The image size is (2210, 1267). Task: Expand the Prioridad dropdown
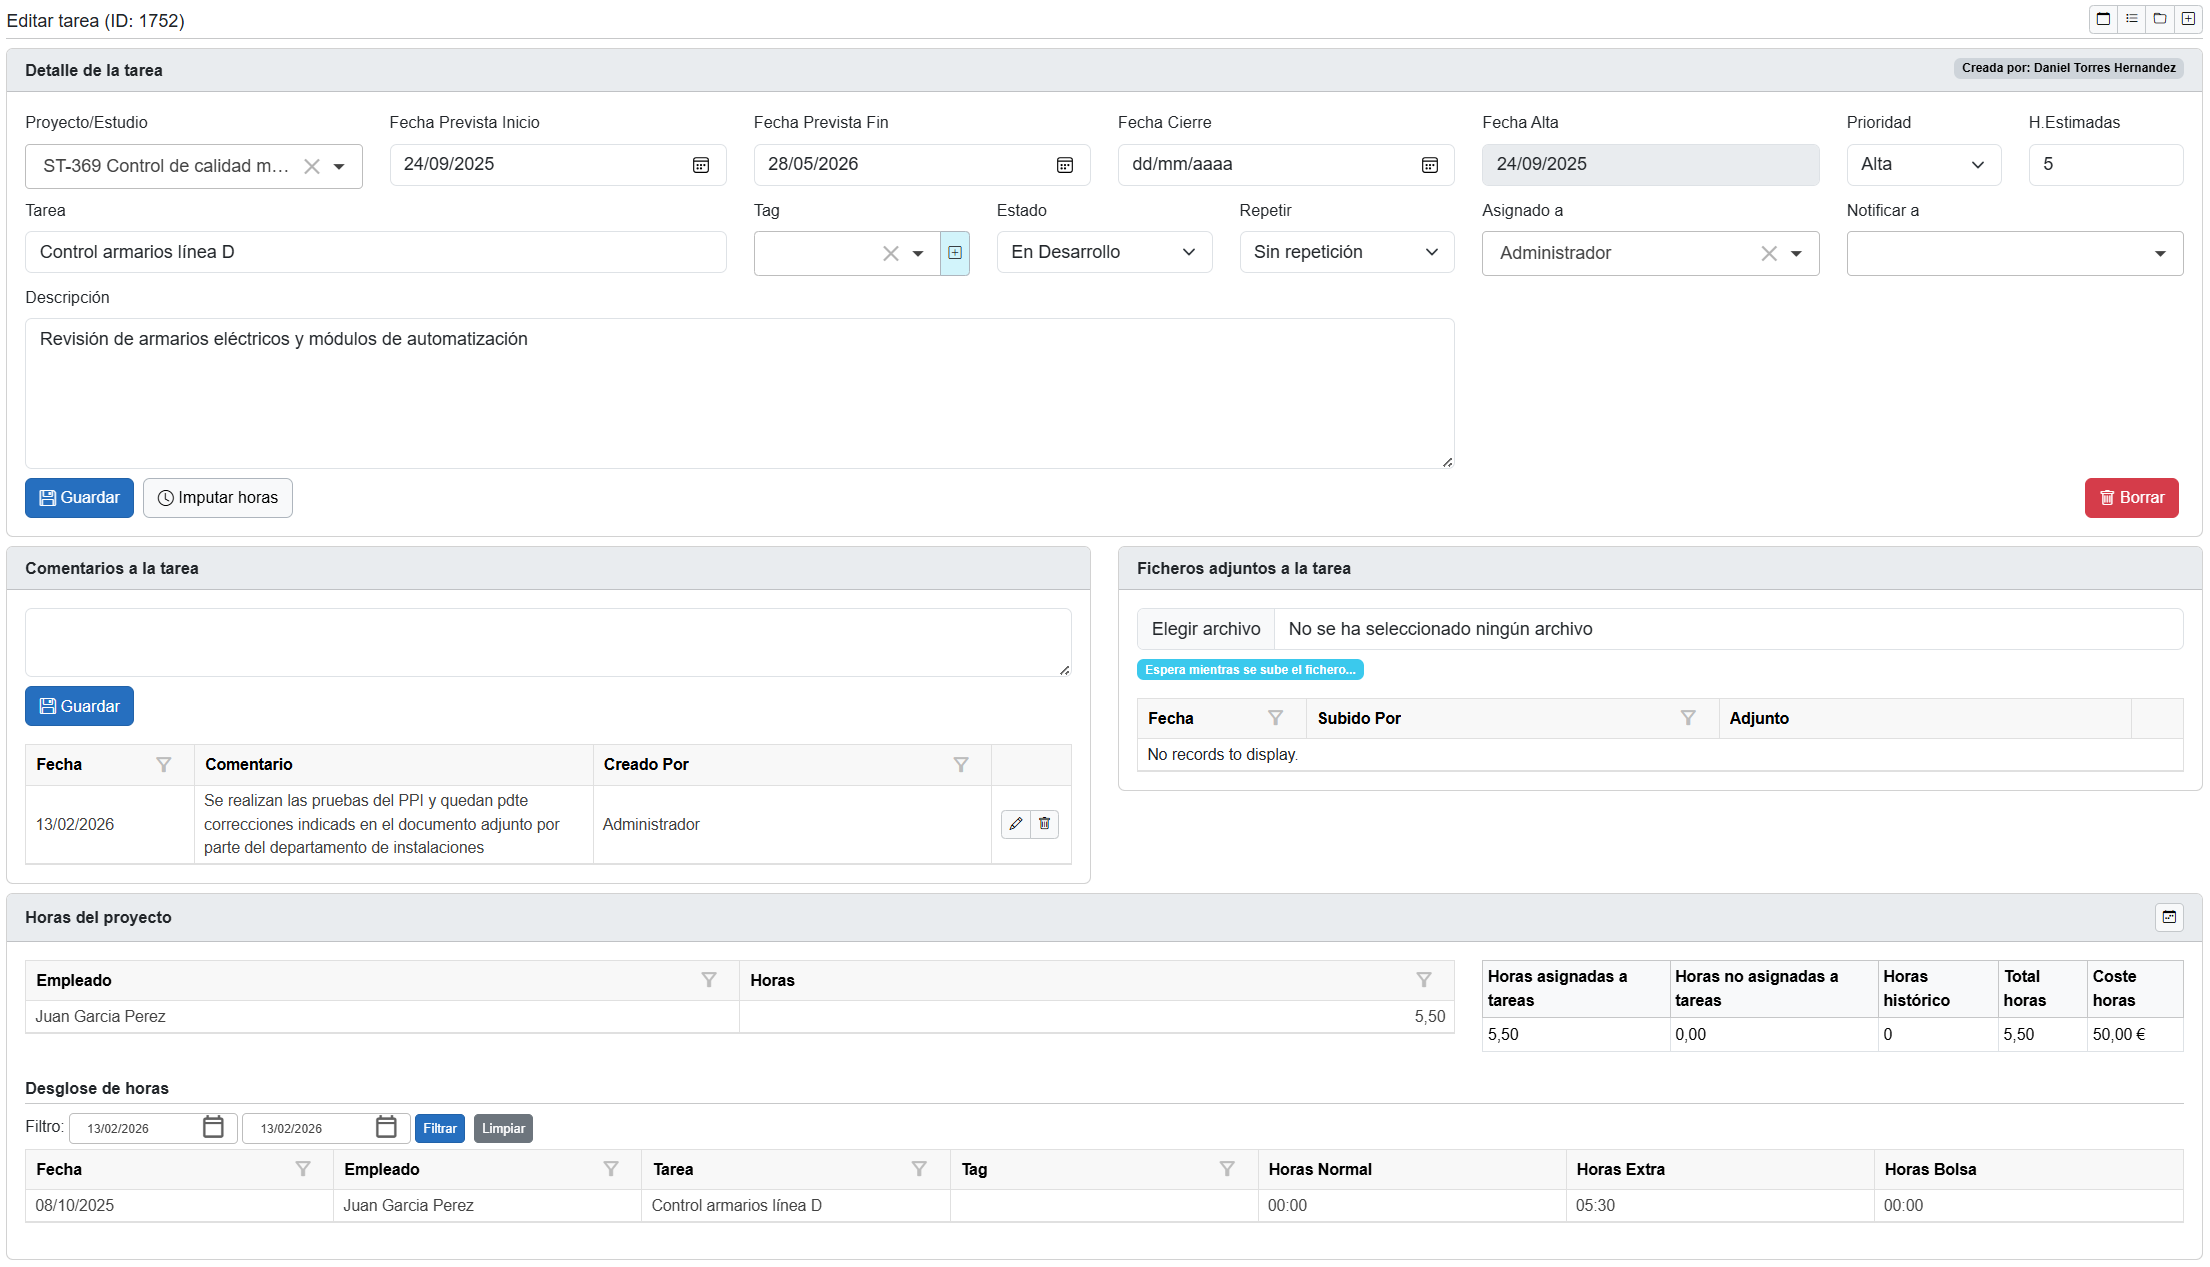(1922, 165)
